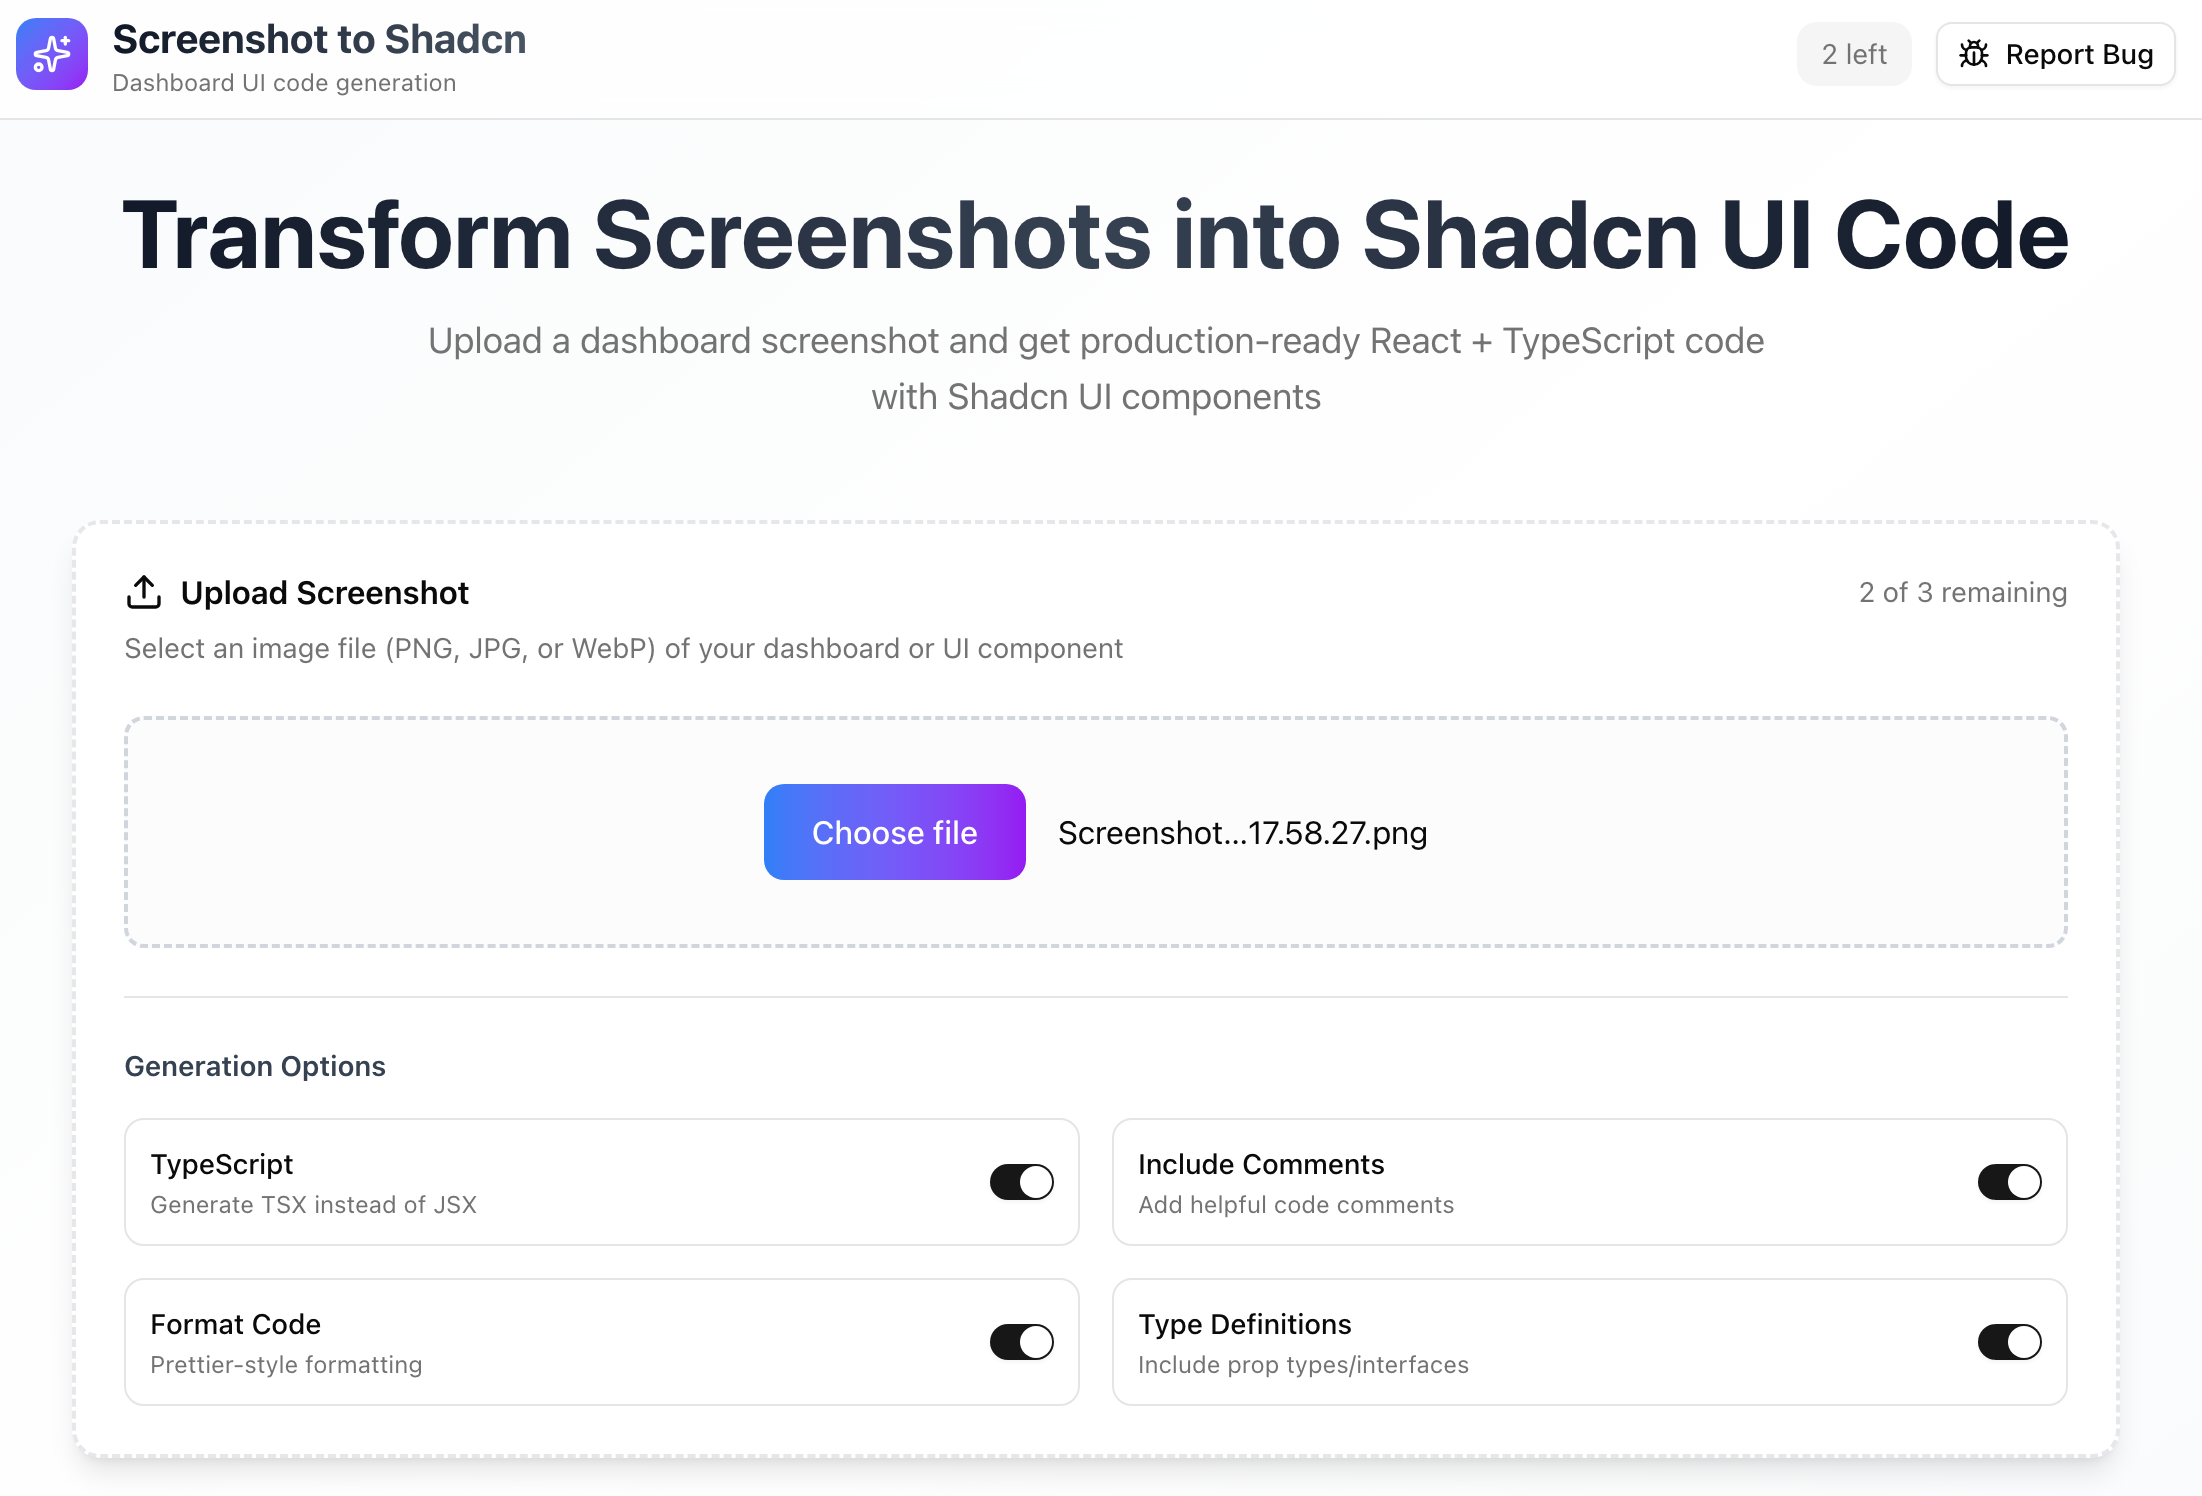This screenshot has height=1496, width=2202.
Task: Click the sparkles symbol in the header badge
Action: (x=51, y=54)
